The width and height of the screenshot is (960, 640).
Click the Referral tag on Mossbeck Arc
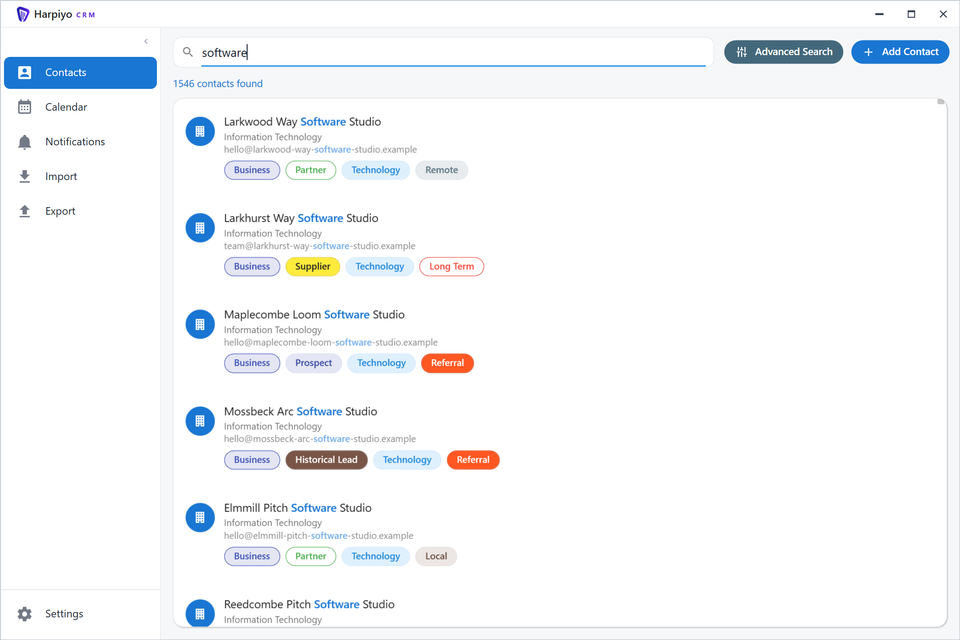pyautogui.click(x=473, y=460)
